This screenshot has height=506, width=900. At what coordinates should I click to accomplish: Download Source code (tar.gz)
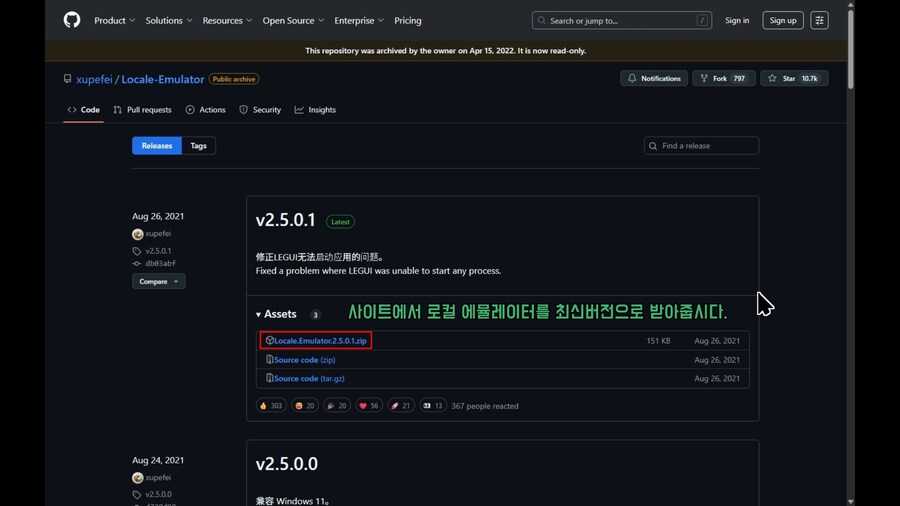pyautogui.click(x=309, y=379)
